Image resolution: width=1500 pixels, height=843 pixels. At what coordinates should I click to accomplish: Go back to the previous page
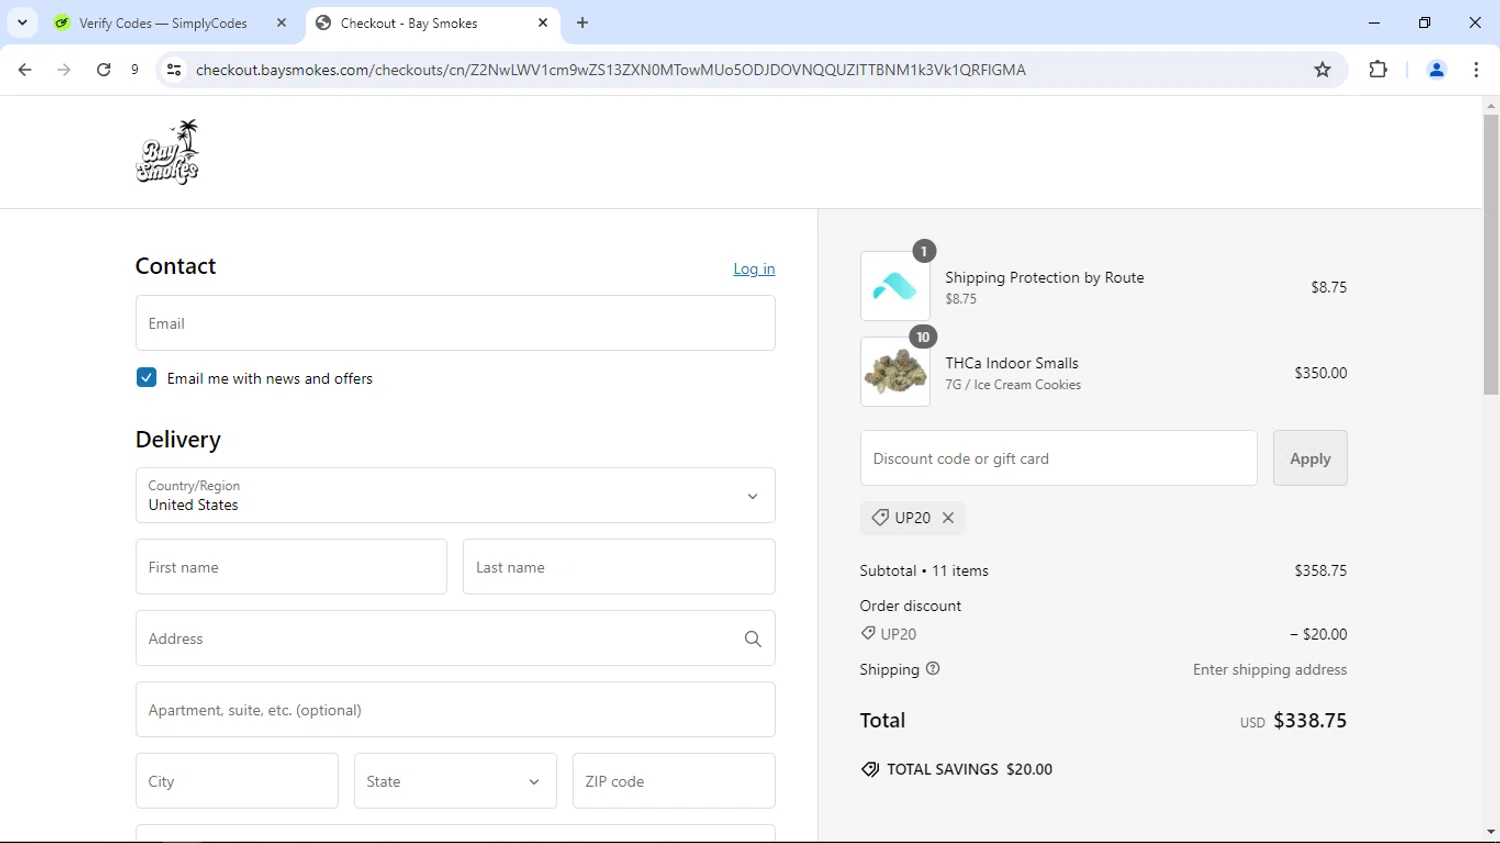click(25, 70)
